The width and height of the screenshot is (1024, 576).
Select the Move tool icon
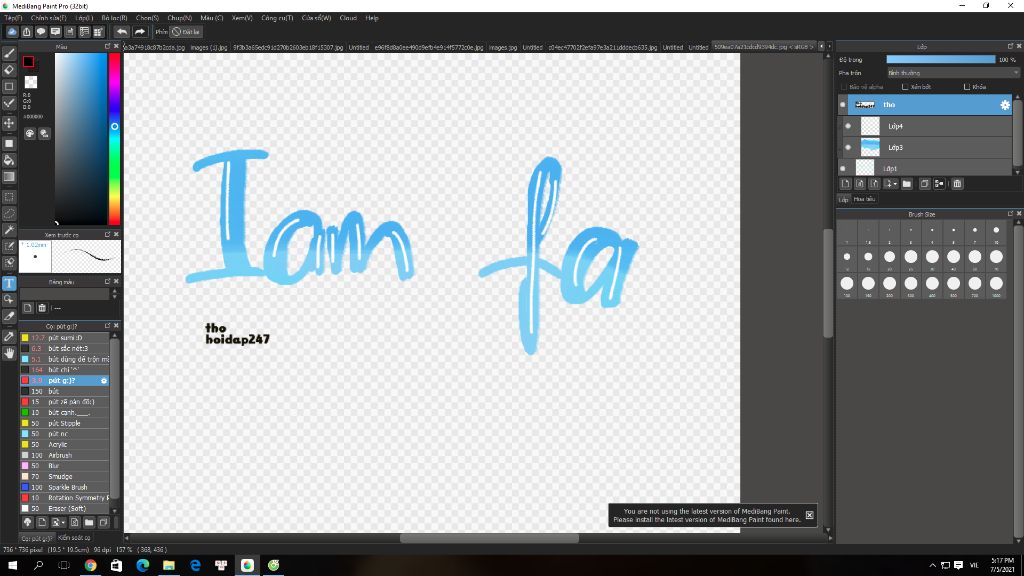9,123
